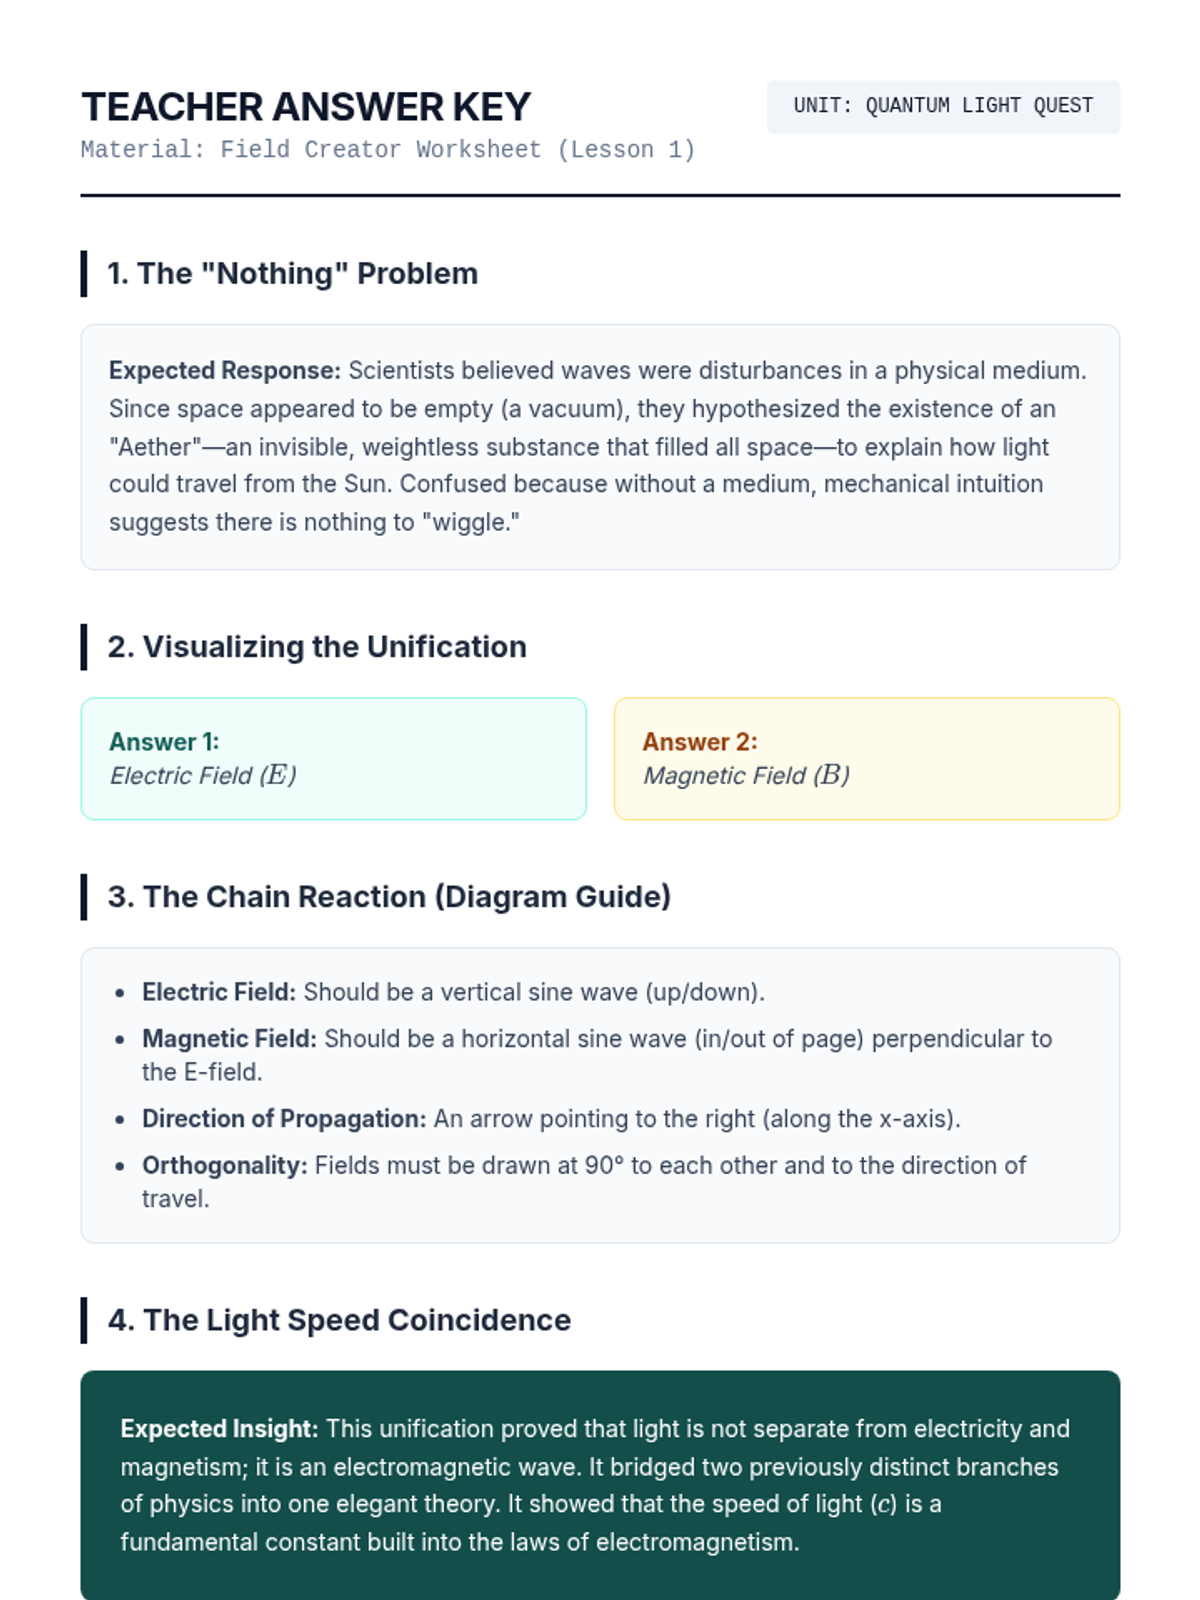
Task: Click the italic Magnetic Field (B) text
Action: [746, 776]
